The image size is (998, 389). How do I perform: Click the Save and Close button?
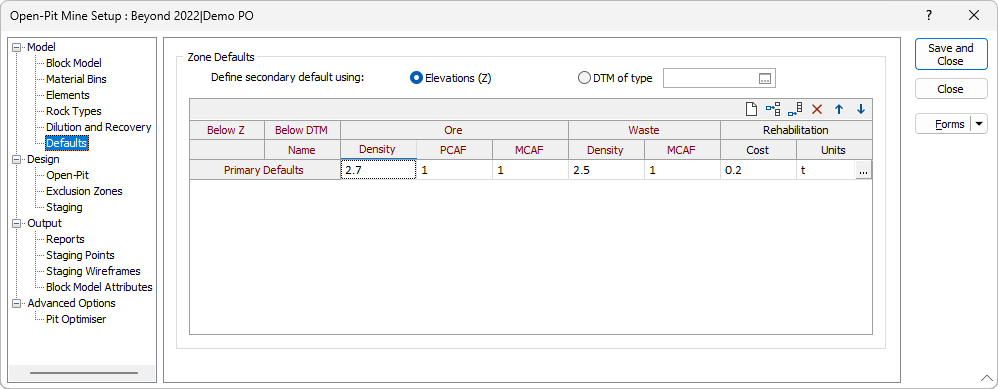click(951, 55)
